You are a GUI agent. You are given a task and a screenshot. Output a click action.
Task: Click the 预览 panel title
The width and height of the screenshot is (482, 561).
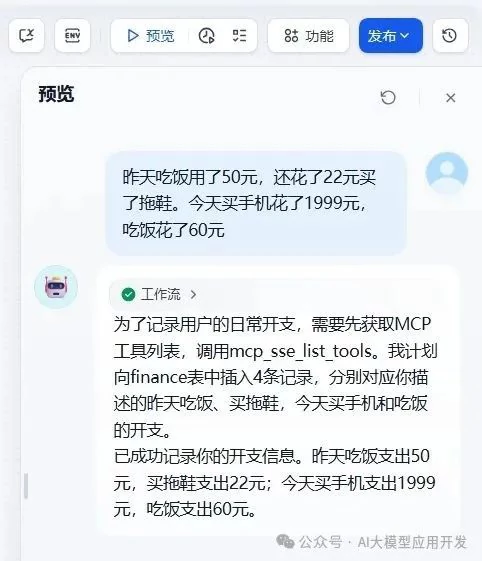point(56,94)
